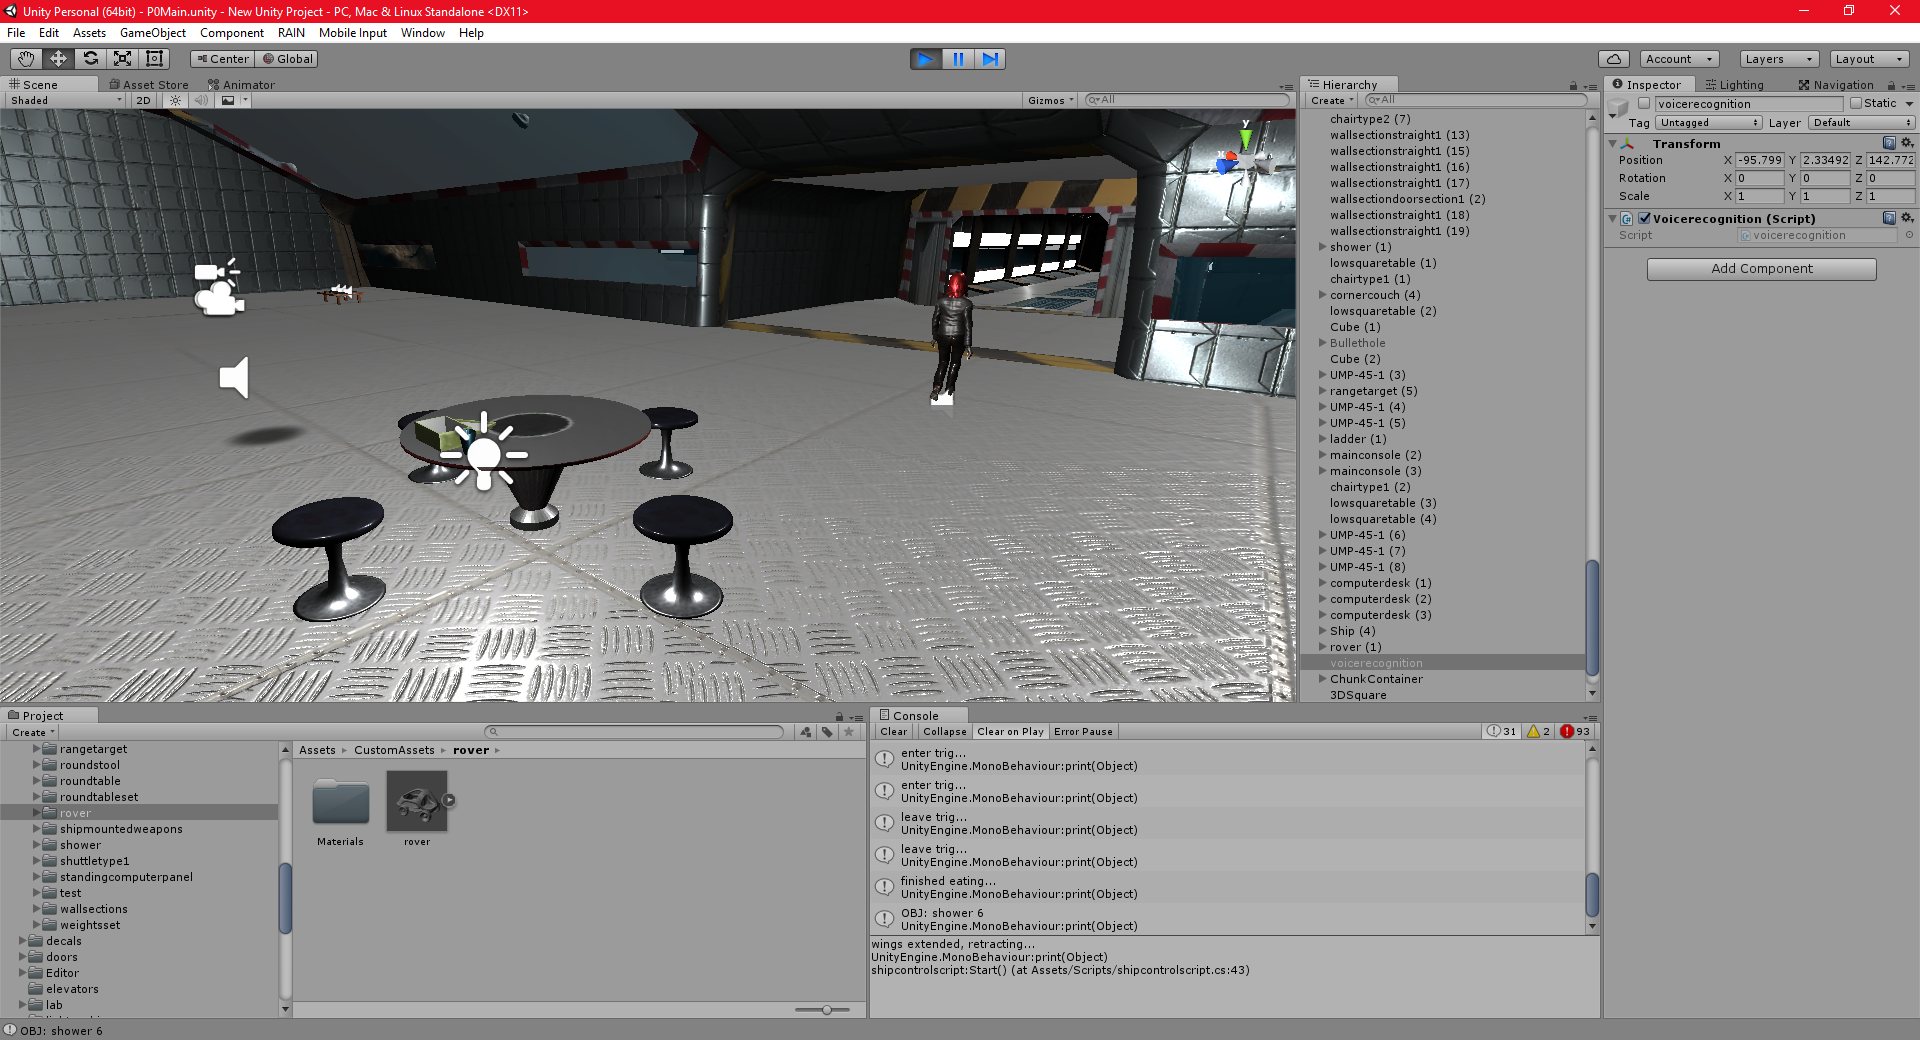Select the Move tool
The width and height of the screenshot is (1920, 1040).
[x=58, y=59]
